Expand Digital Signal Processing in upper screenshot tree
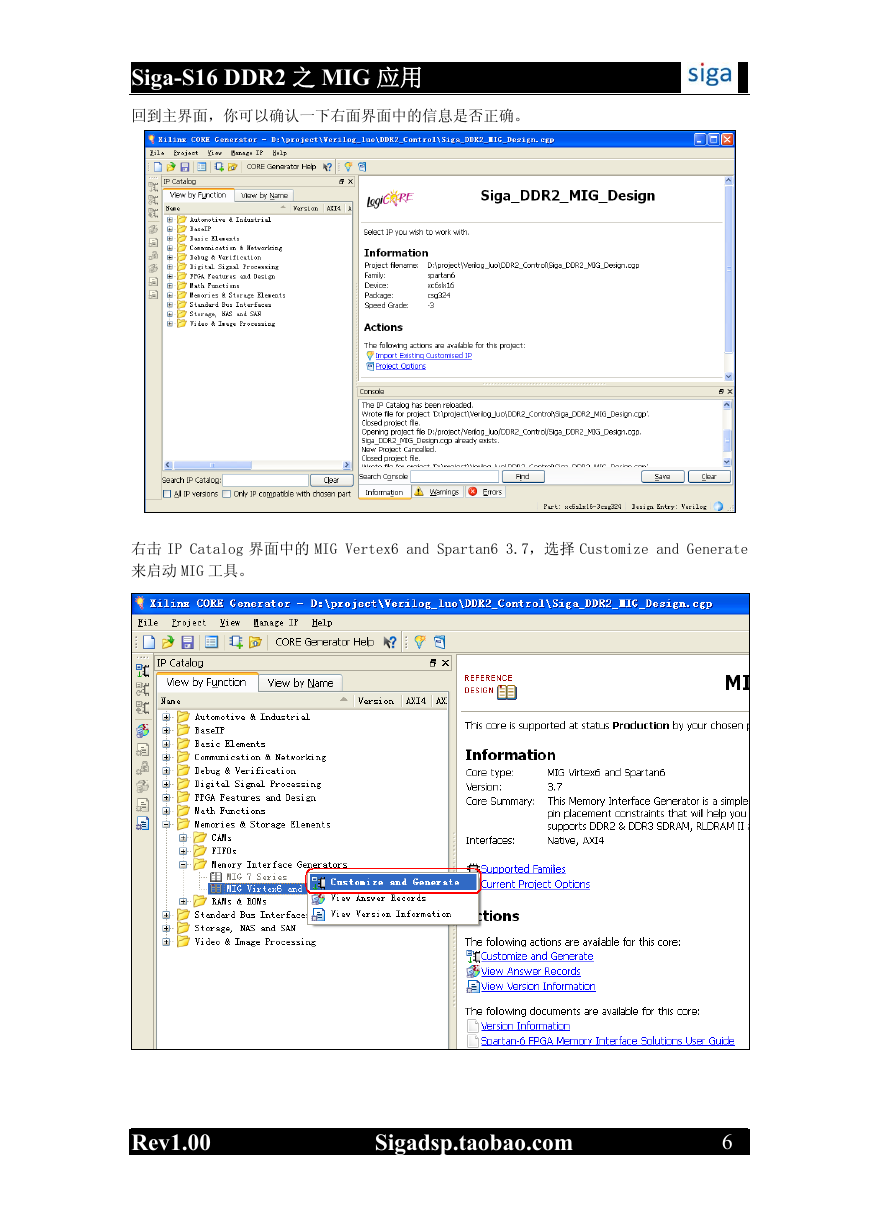Image resolution: width=869 pixels, height=1228 pixels. 170,267
